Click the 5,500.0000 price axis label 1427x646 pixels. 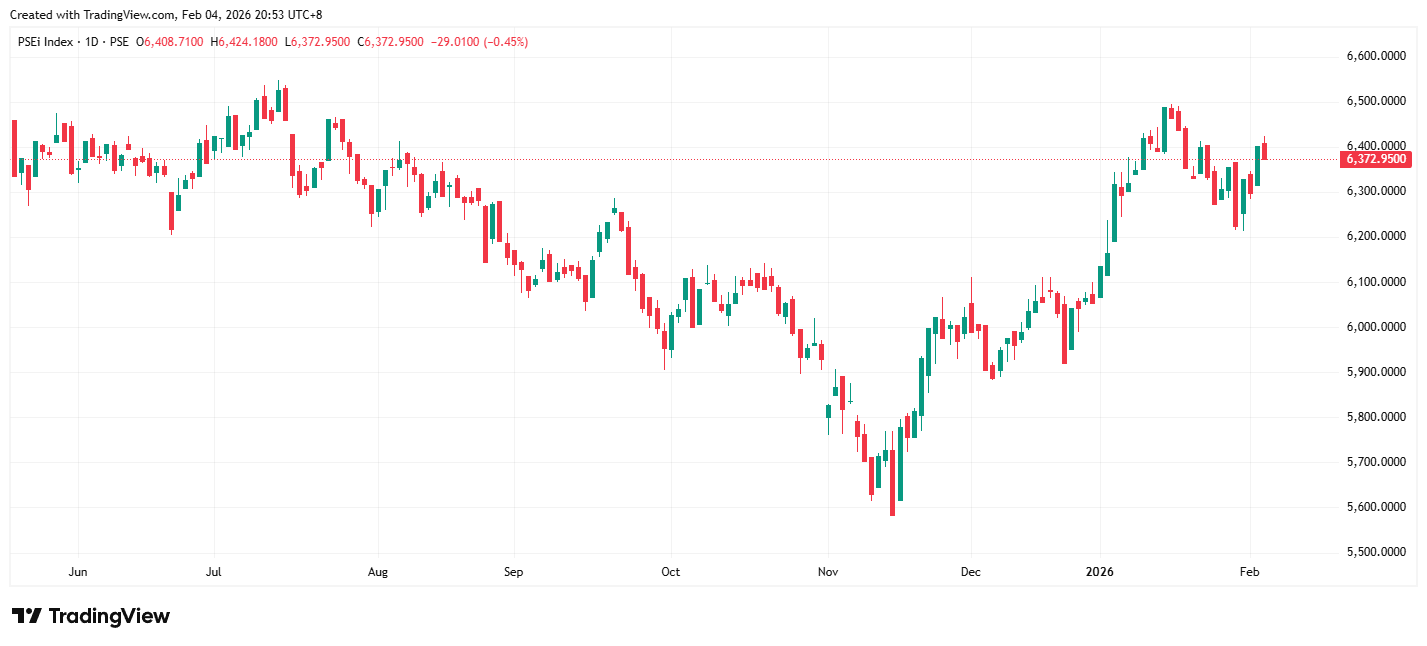pos(1378,552)
